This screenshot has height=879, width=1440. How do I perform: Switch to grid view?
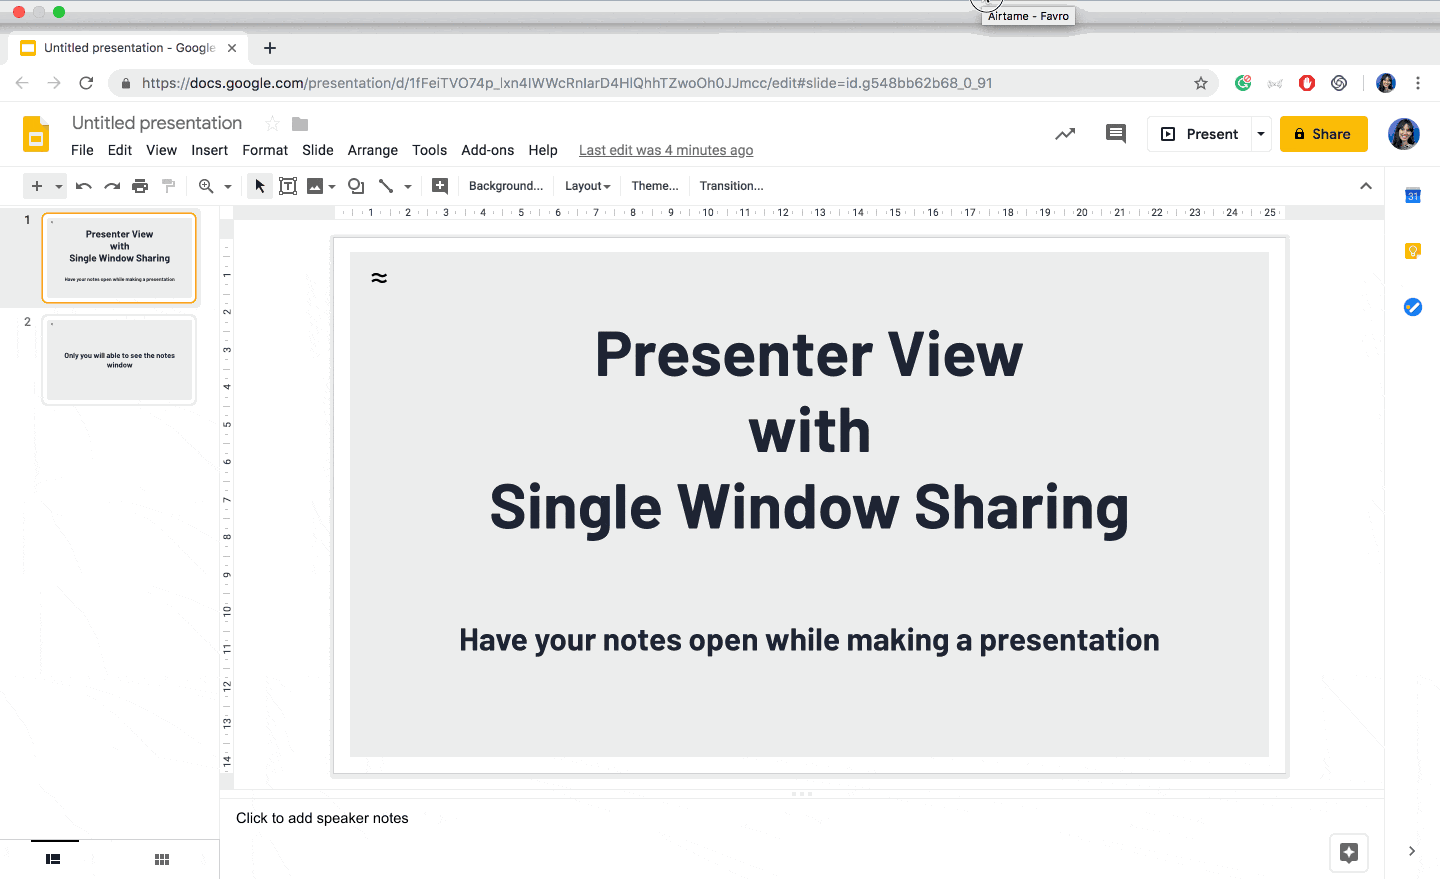[x=162, y=859]
